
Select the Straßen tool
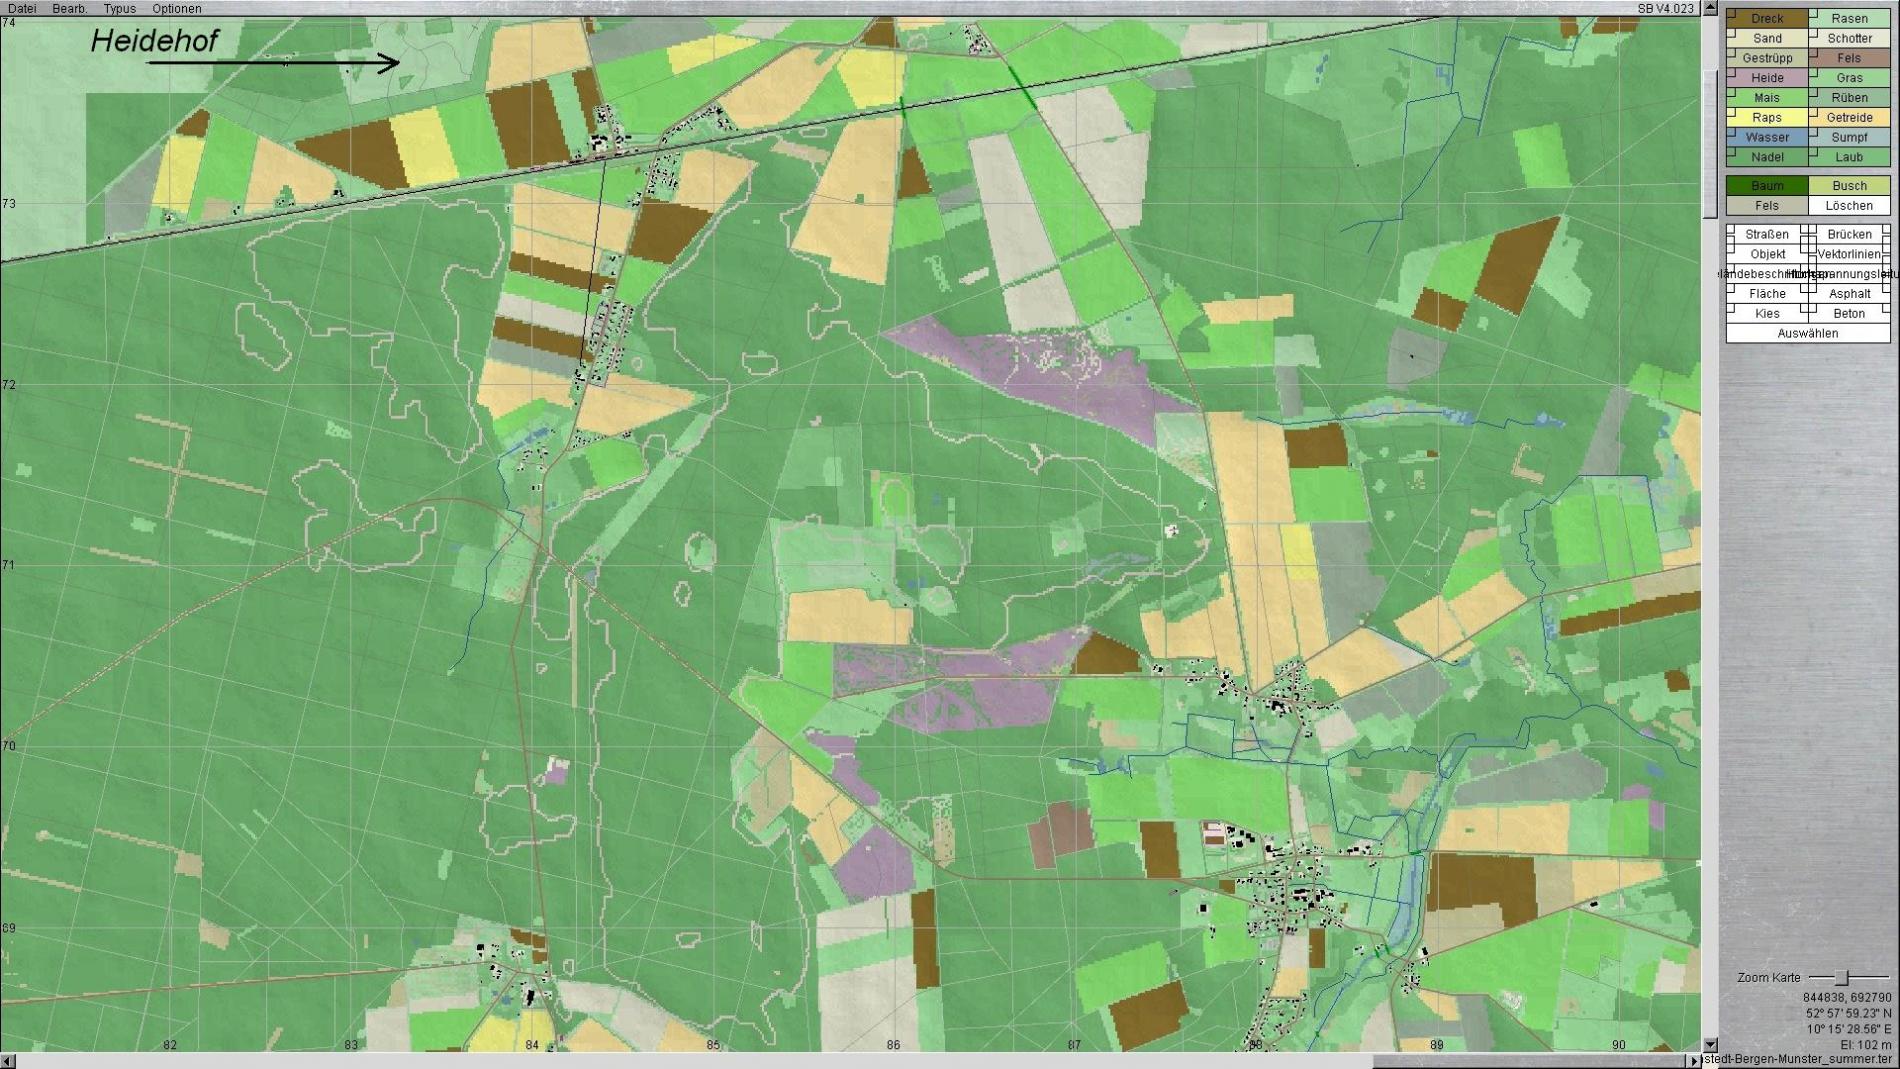click(x=1767, y=234)
